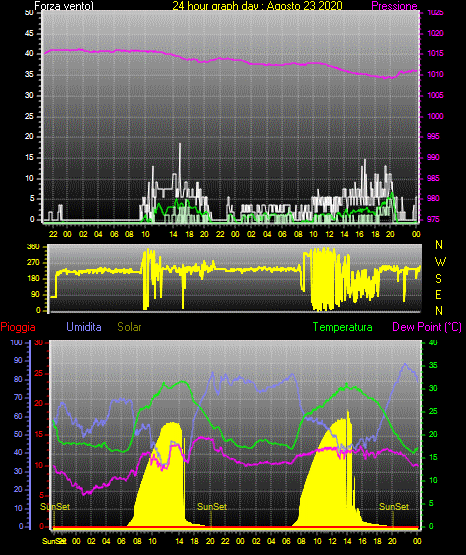The height and width of the screenshot is (555, 466).
Task: Select the Pioggia legend label
Action: pos(18,327)
